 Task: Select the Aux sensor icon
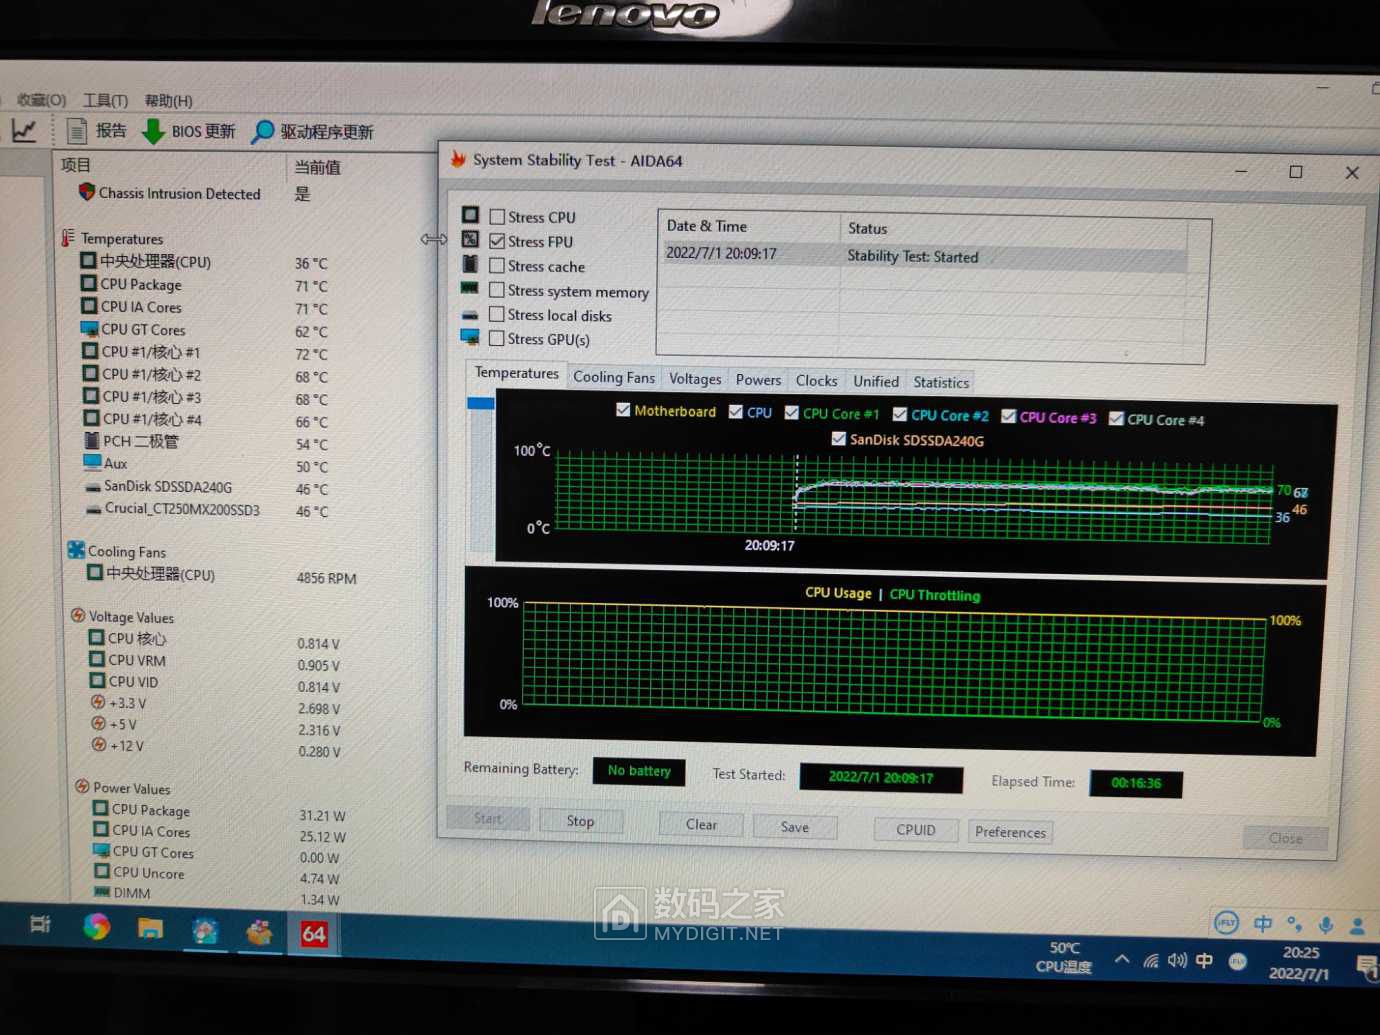pos(93,463)
